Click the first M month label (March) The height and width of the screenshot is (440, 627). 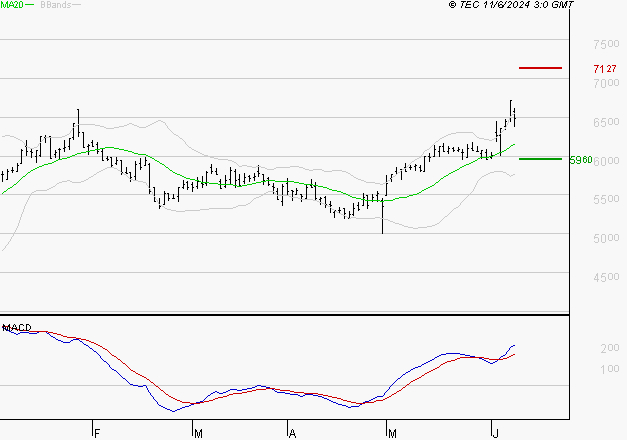[198, 434]
